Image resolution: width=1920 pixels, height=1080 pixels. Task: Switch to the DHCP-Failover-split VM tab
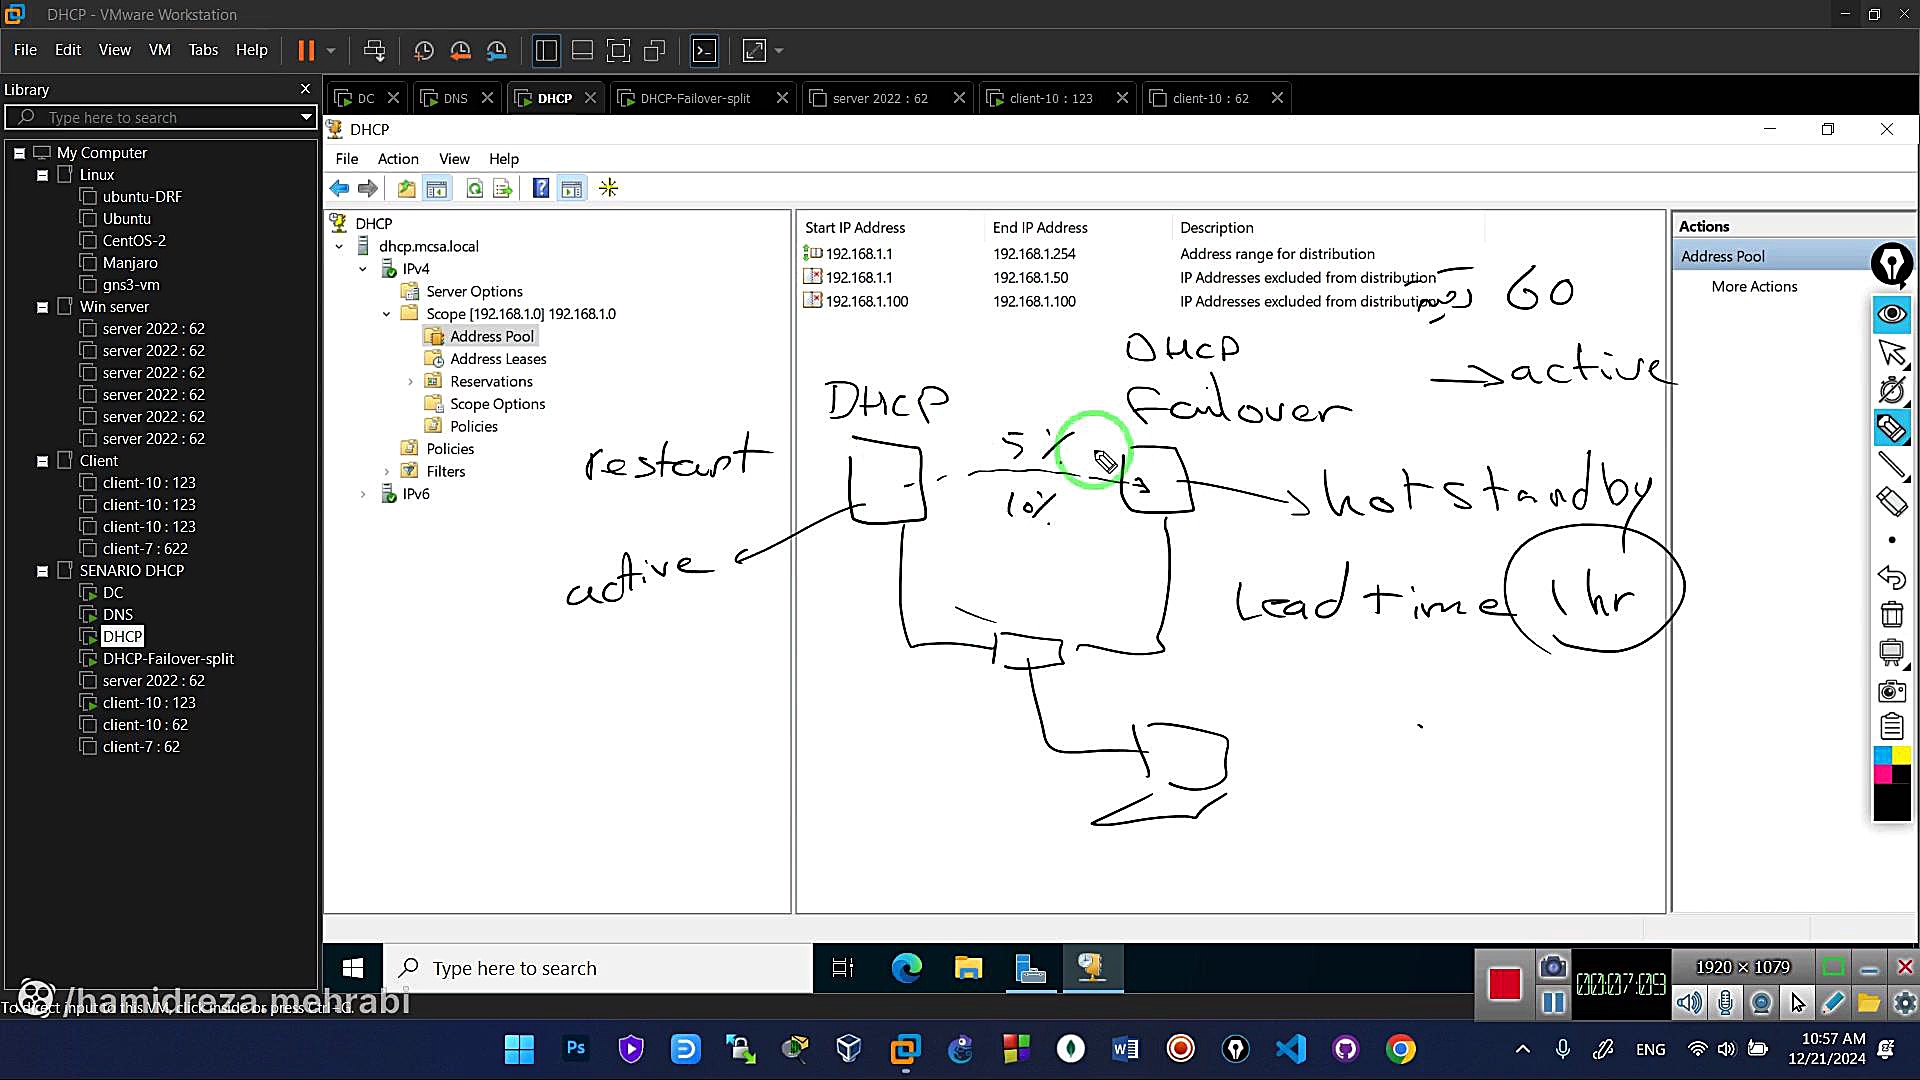694,98
